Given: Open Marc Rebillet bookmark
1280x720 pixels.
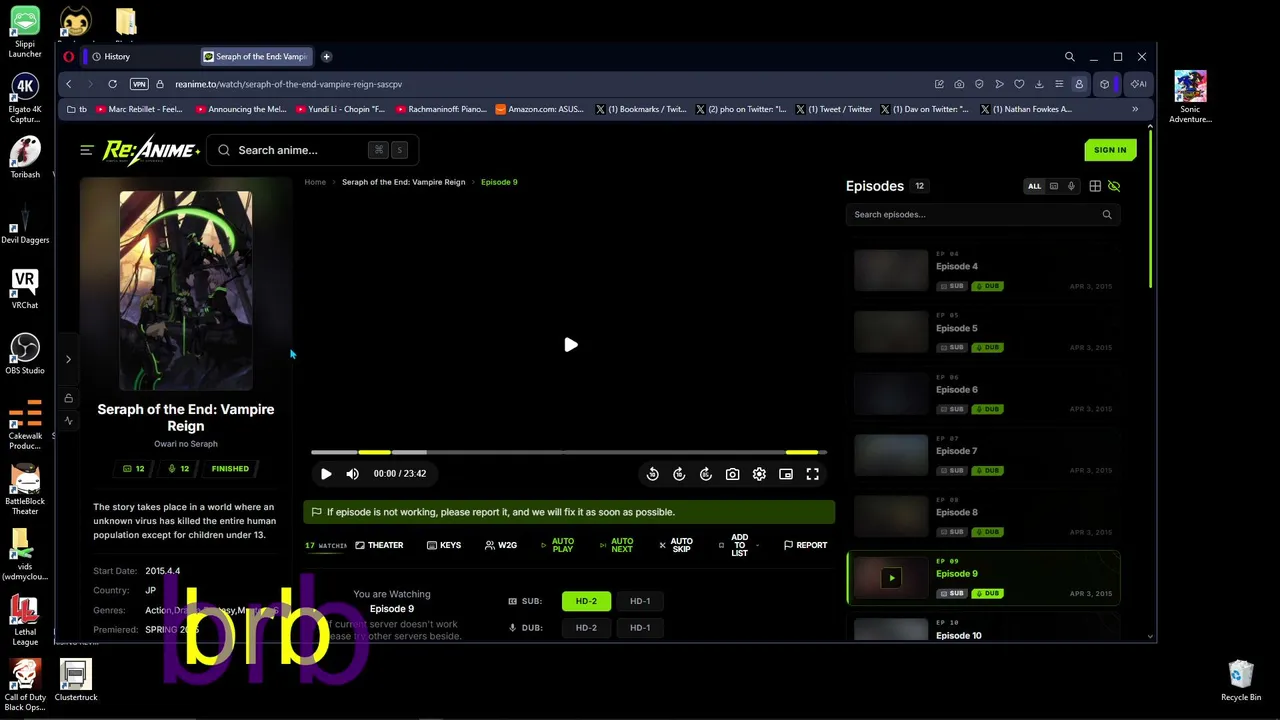Looking at the screenshot, I should [139, 109].
